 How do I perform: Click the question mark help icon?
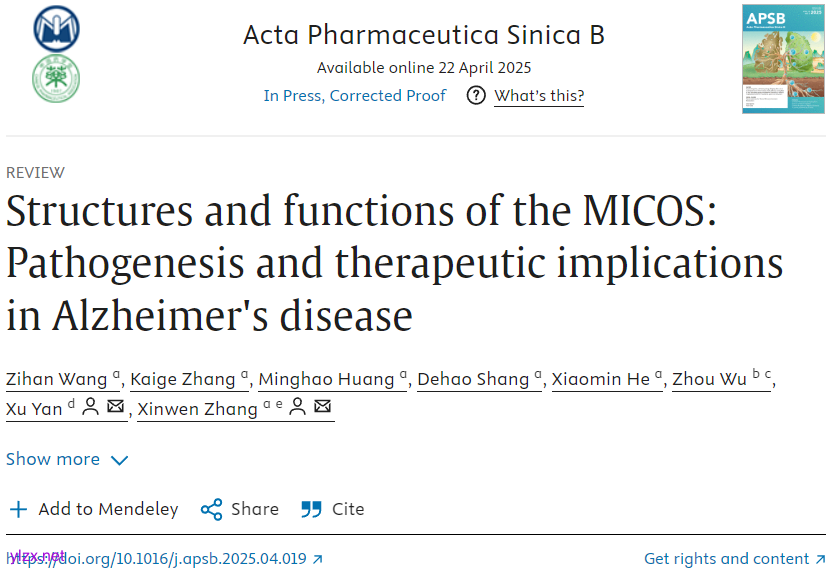[476, 96]
